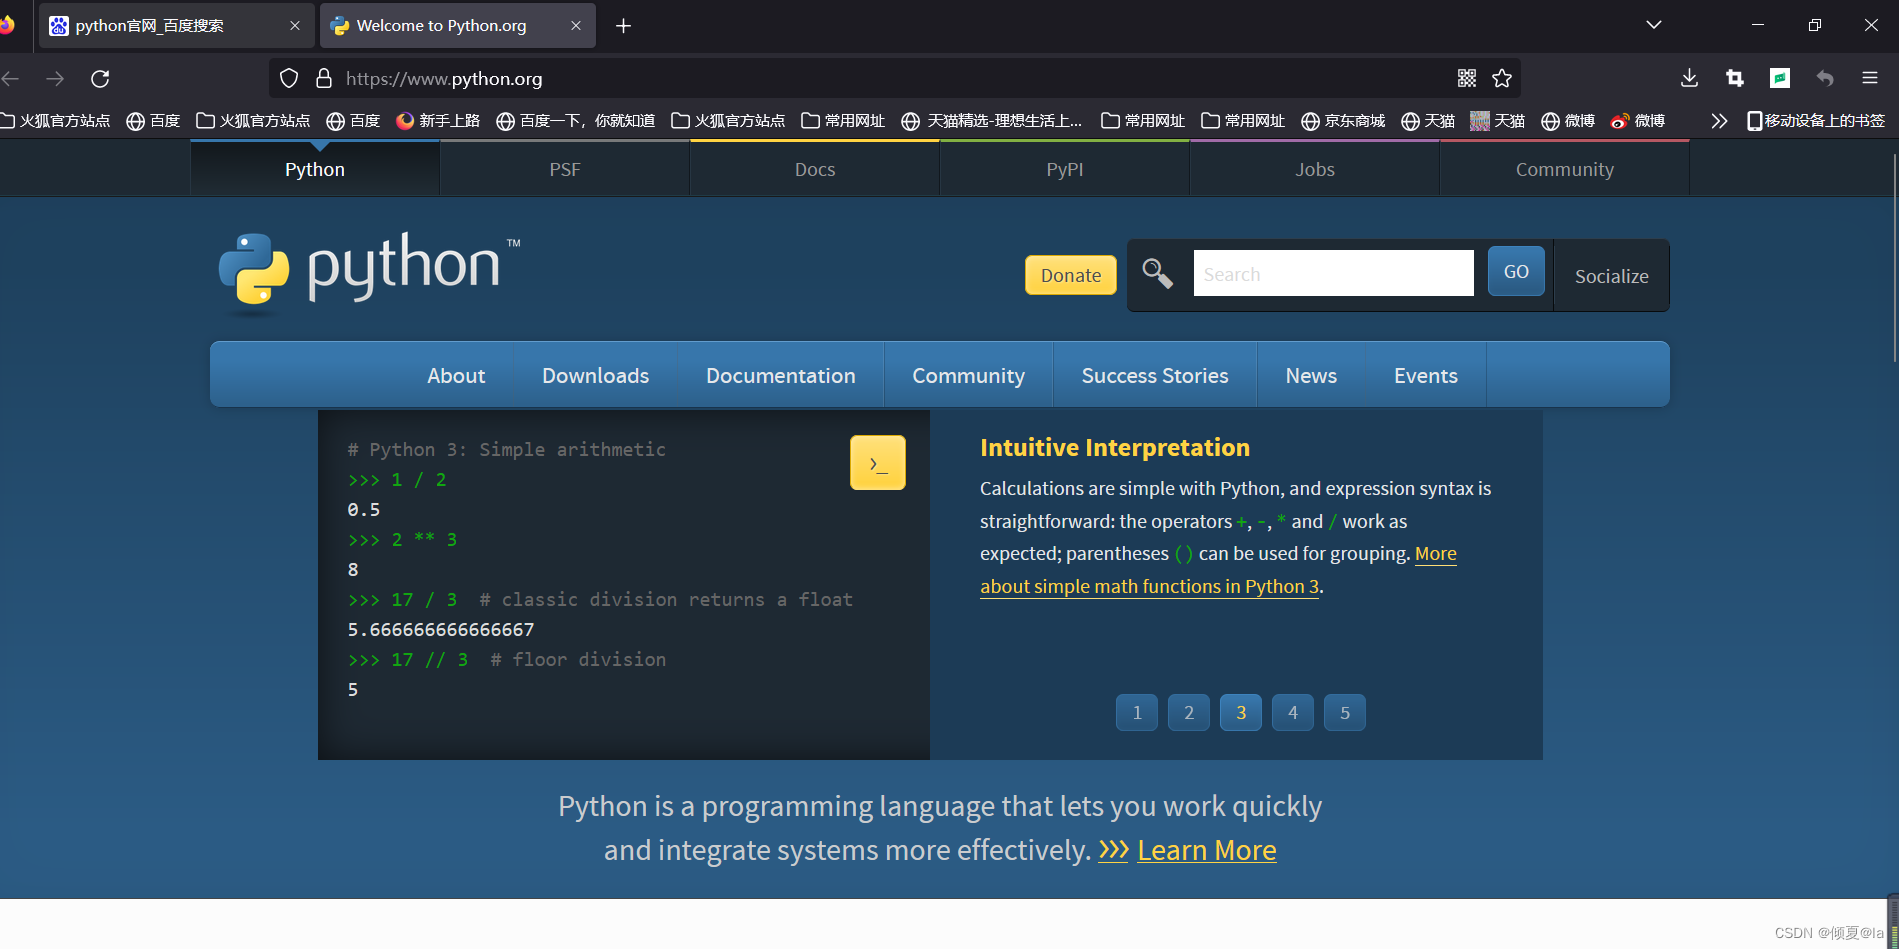Click the screenshot crop tool icon
The height and width of the screenshot is (949, 1899).
(x=1735, y=78)
